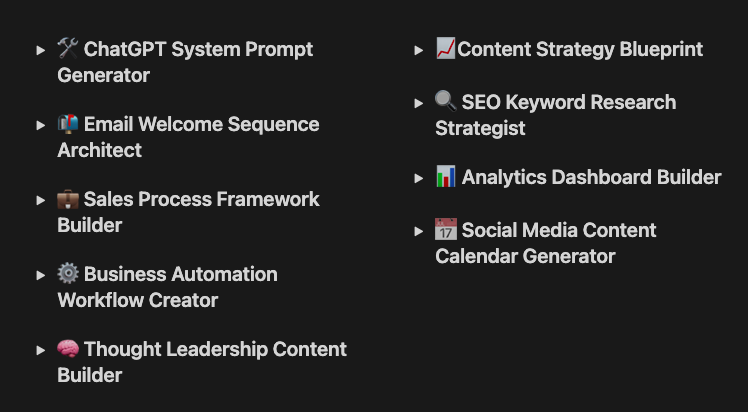The image size is (748, 412).
Task: Select the Content Strategy Blueprint heading text
Action: (580, 50)
